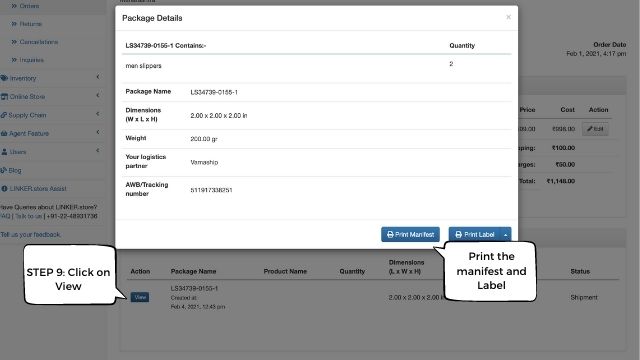Click the LINKER.store Assist info icon

(4, 189)
